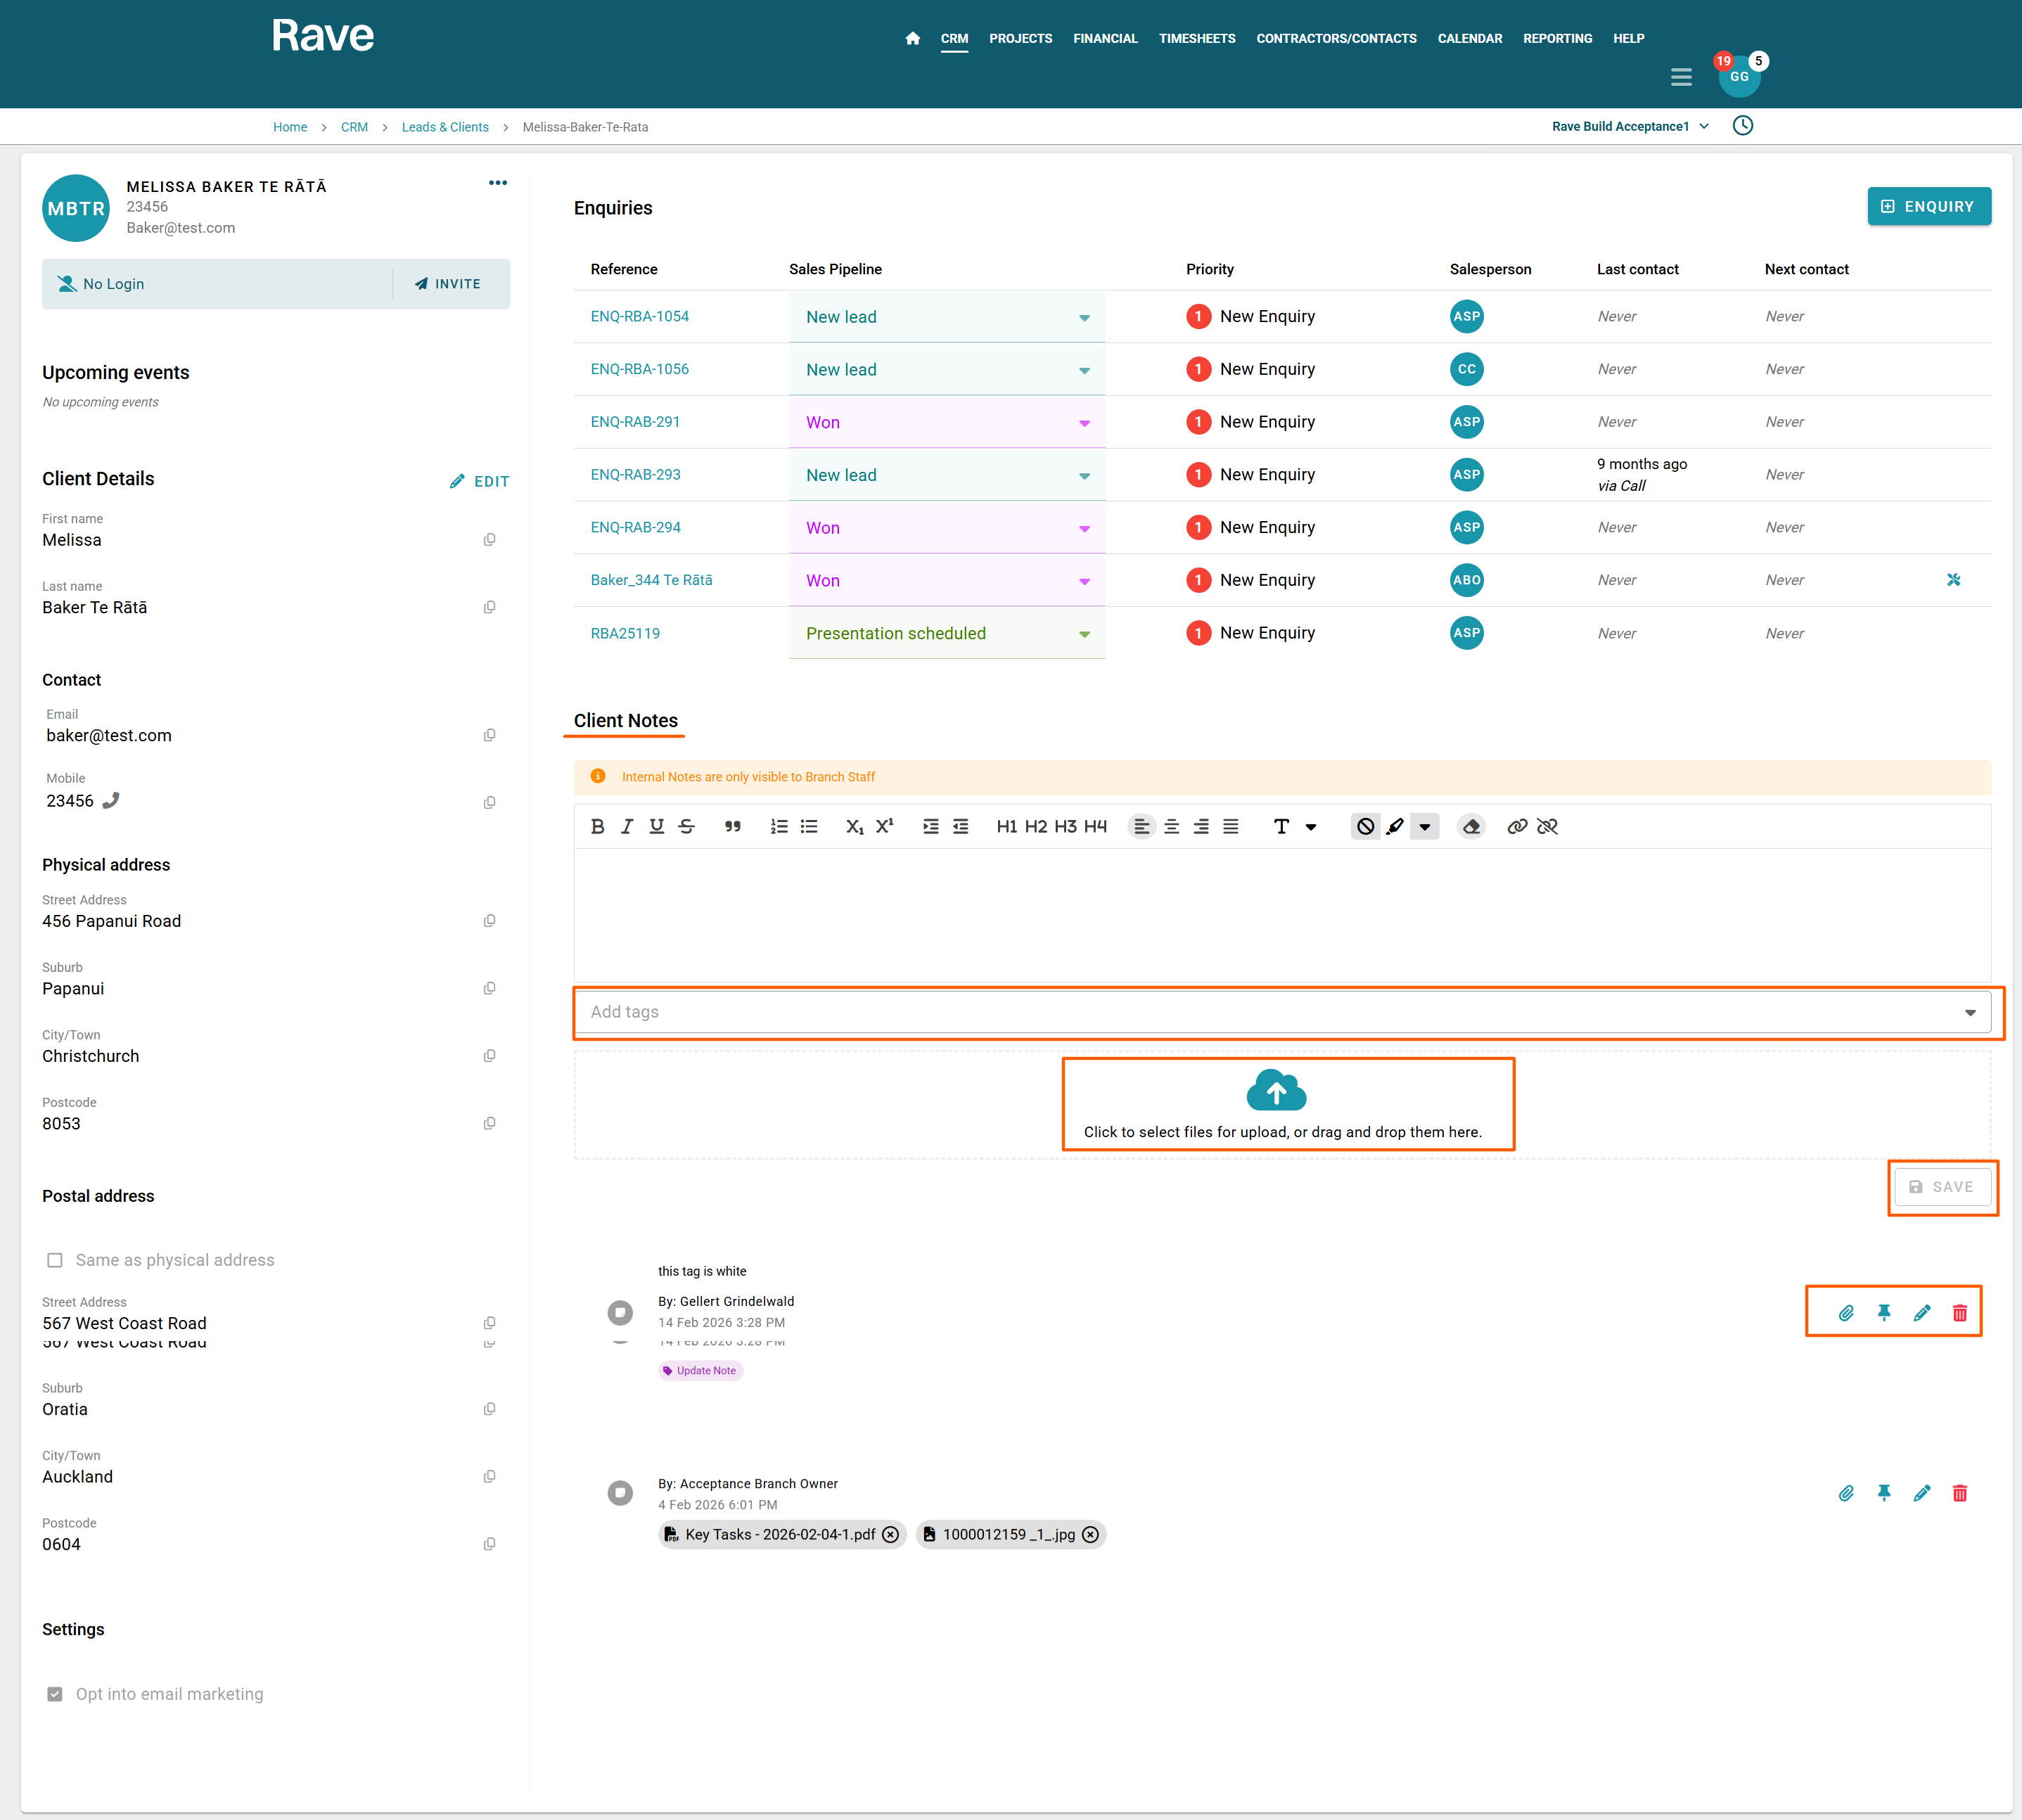Image resolution: width=2022 pixels, height=1820 pixels.
Task: Check Same as physical address
Action: click(x=55, y=1260)
